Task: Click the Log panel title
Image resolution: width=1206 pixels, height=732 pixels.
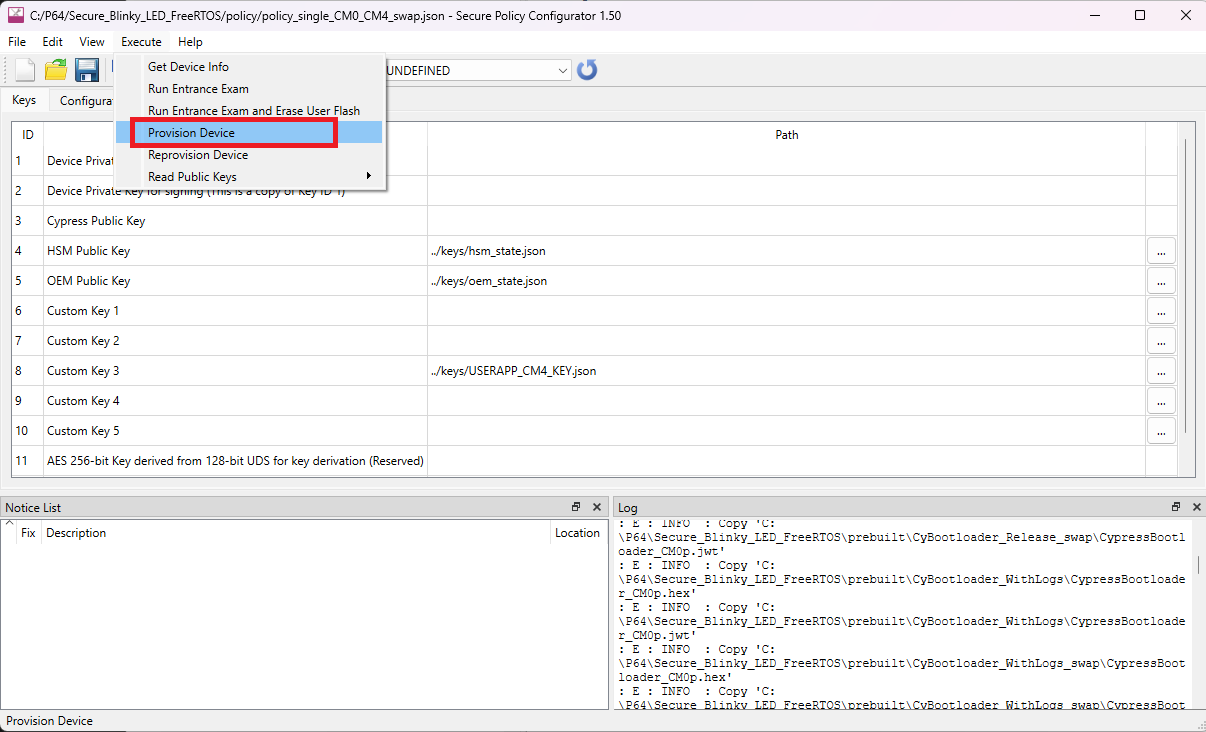Action: (x=627, y=508)
